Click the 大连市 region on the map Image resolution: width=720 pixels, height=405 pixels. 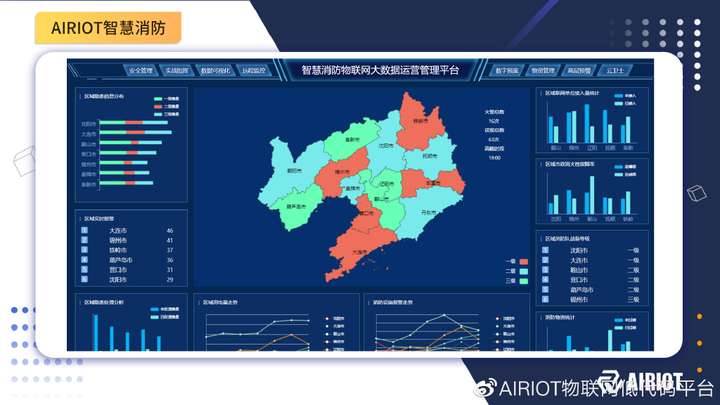[x=360, y=252]
